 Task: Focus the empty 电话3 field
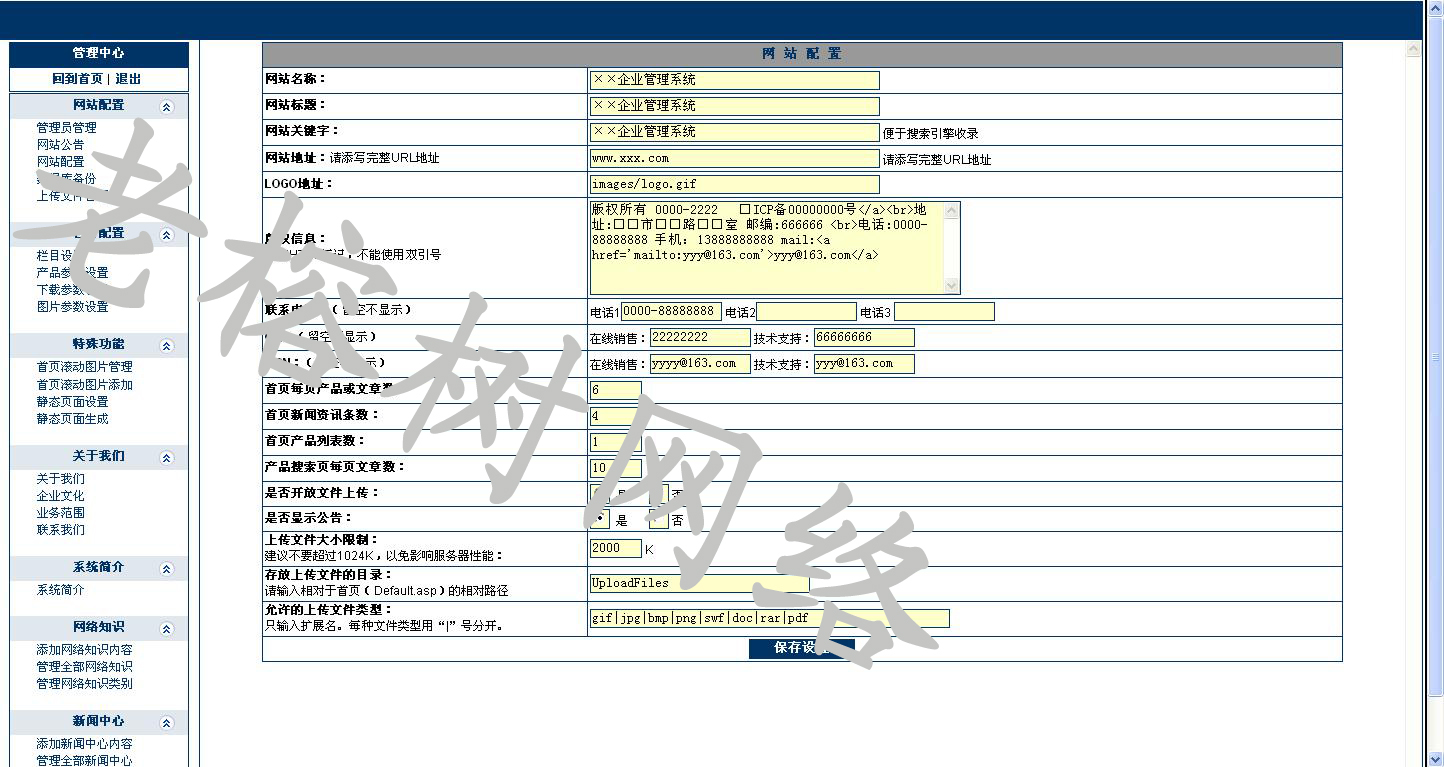click(944, 312)
